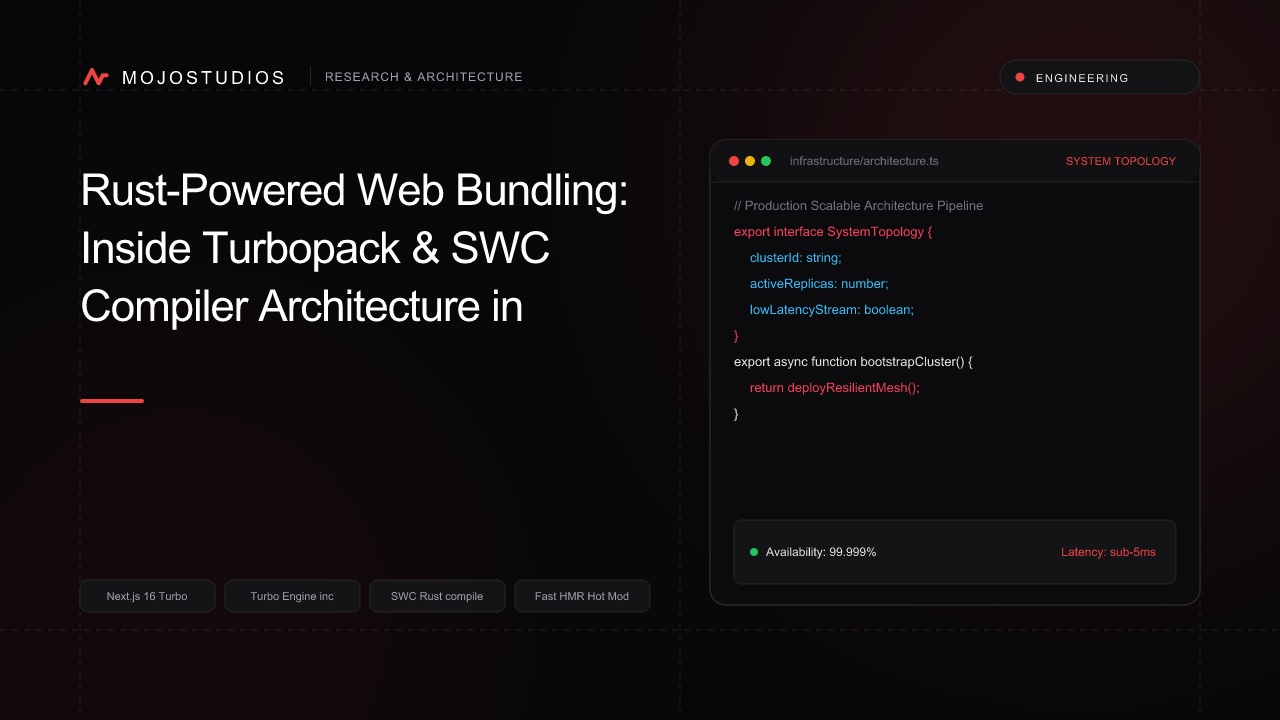Click the clusterId: string line
The width and height of the screenshot is (1280, 720).
pyautogui.click(x=796, y=257)
